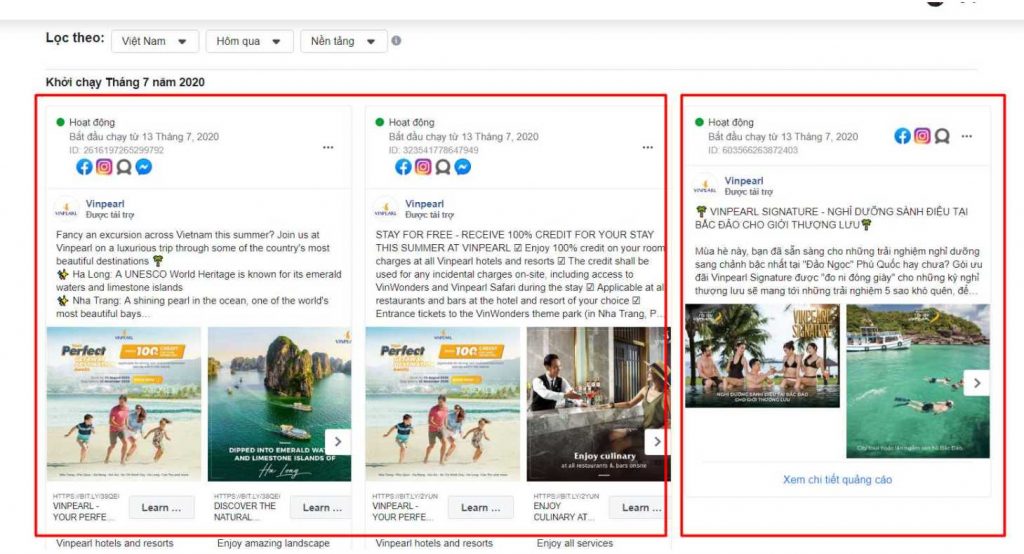Viewport: 1024px width, 554px height.
Task: Advance carousel arrow on snorkeling image
Action: click(x=976, y=383)
